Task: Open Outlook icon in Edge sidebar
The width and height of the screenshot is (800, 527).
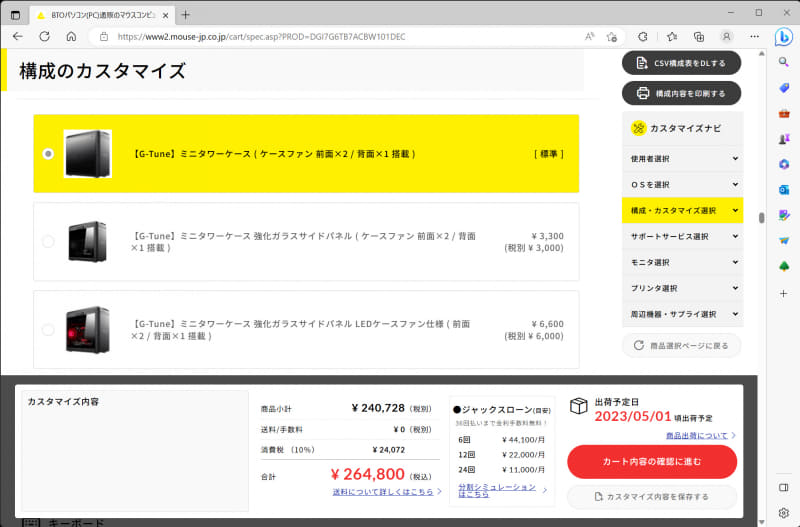Action: [784, 190]
